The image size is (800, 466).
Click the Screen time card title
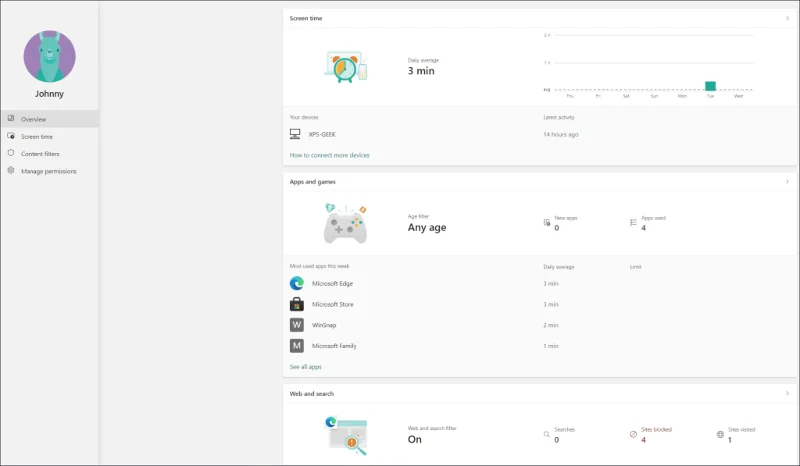306,18
